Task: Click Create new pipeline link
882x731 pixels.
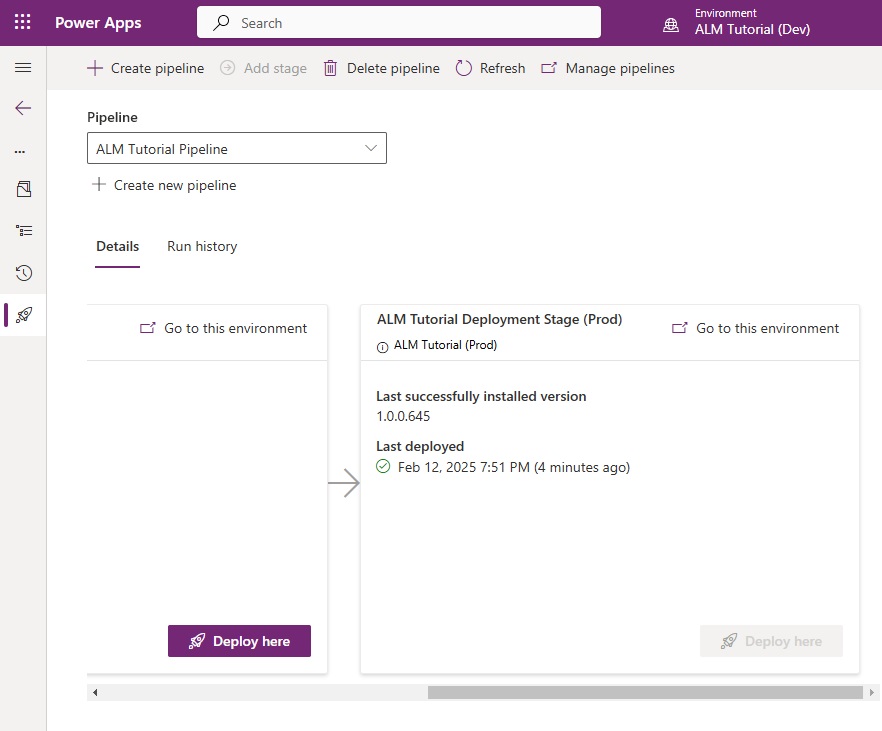Action: [164, 185]
